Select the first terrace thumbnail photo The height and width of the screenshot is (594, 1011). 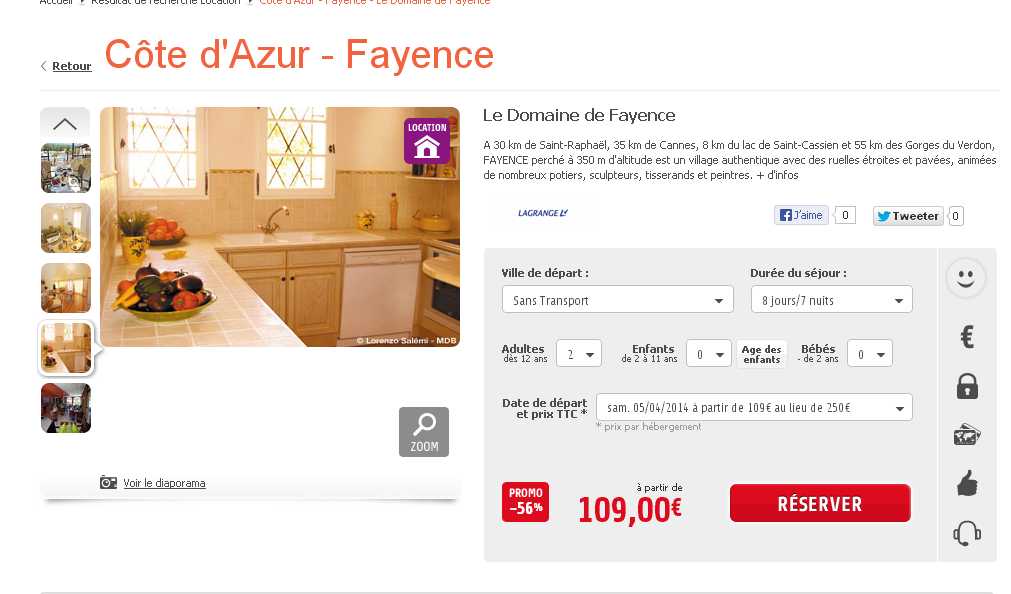[66, 168]
